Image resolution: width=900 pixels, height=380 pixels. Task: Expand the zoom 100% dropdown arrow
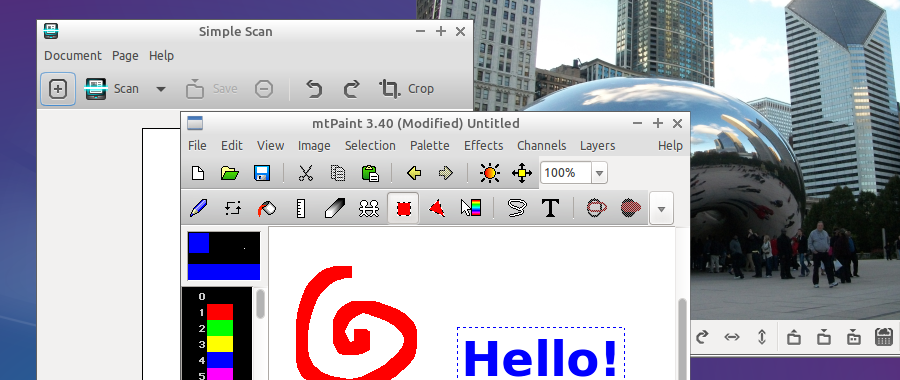point(599,173)
